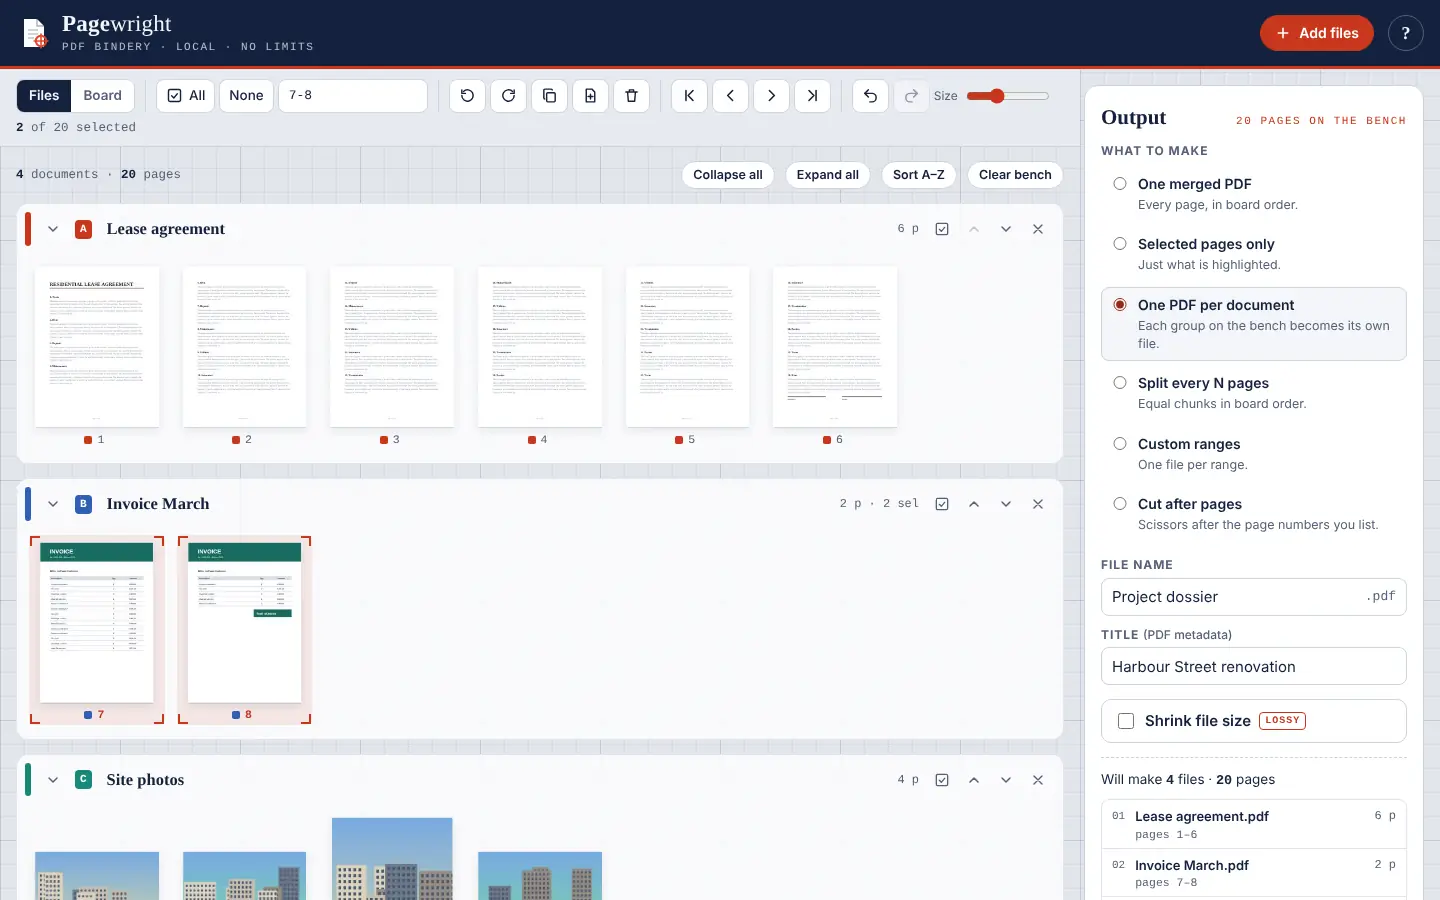This screenshot has width=1440, height=900.
Task: Select all pages in Site photos
Action: click(942, 780)
